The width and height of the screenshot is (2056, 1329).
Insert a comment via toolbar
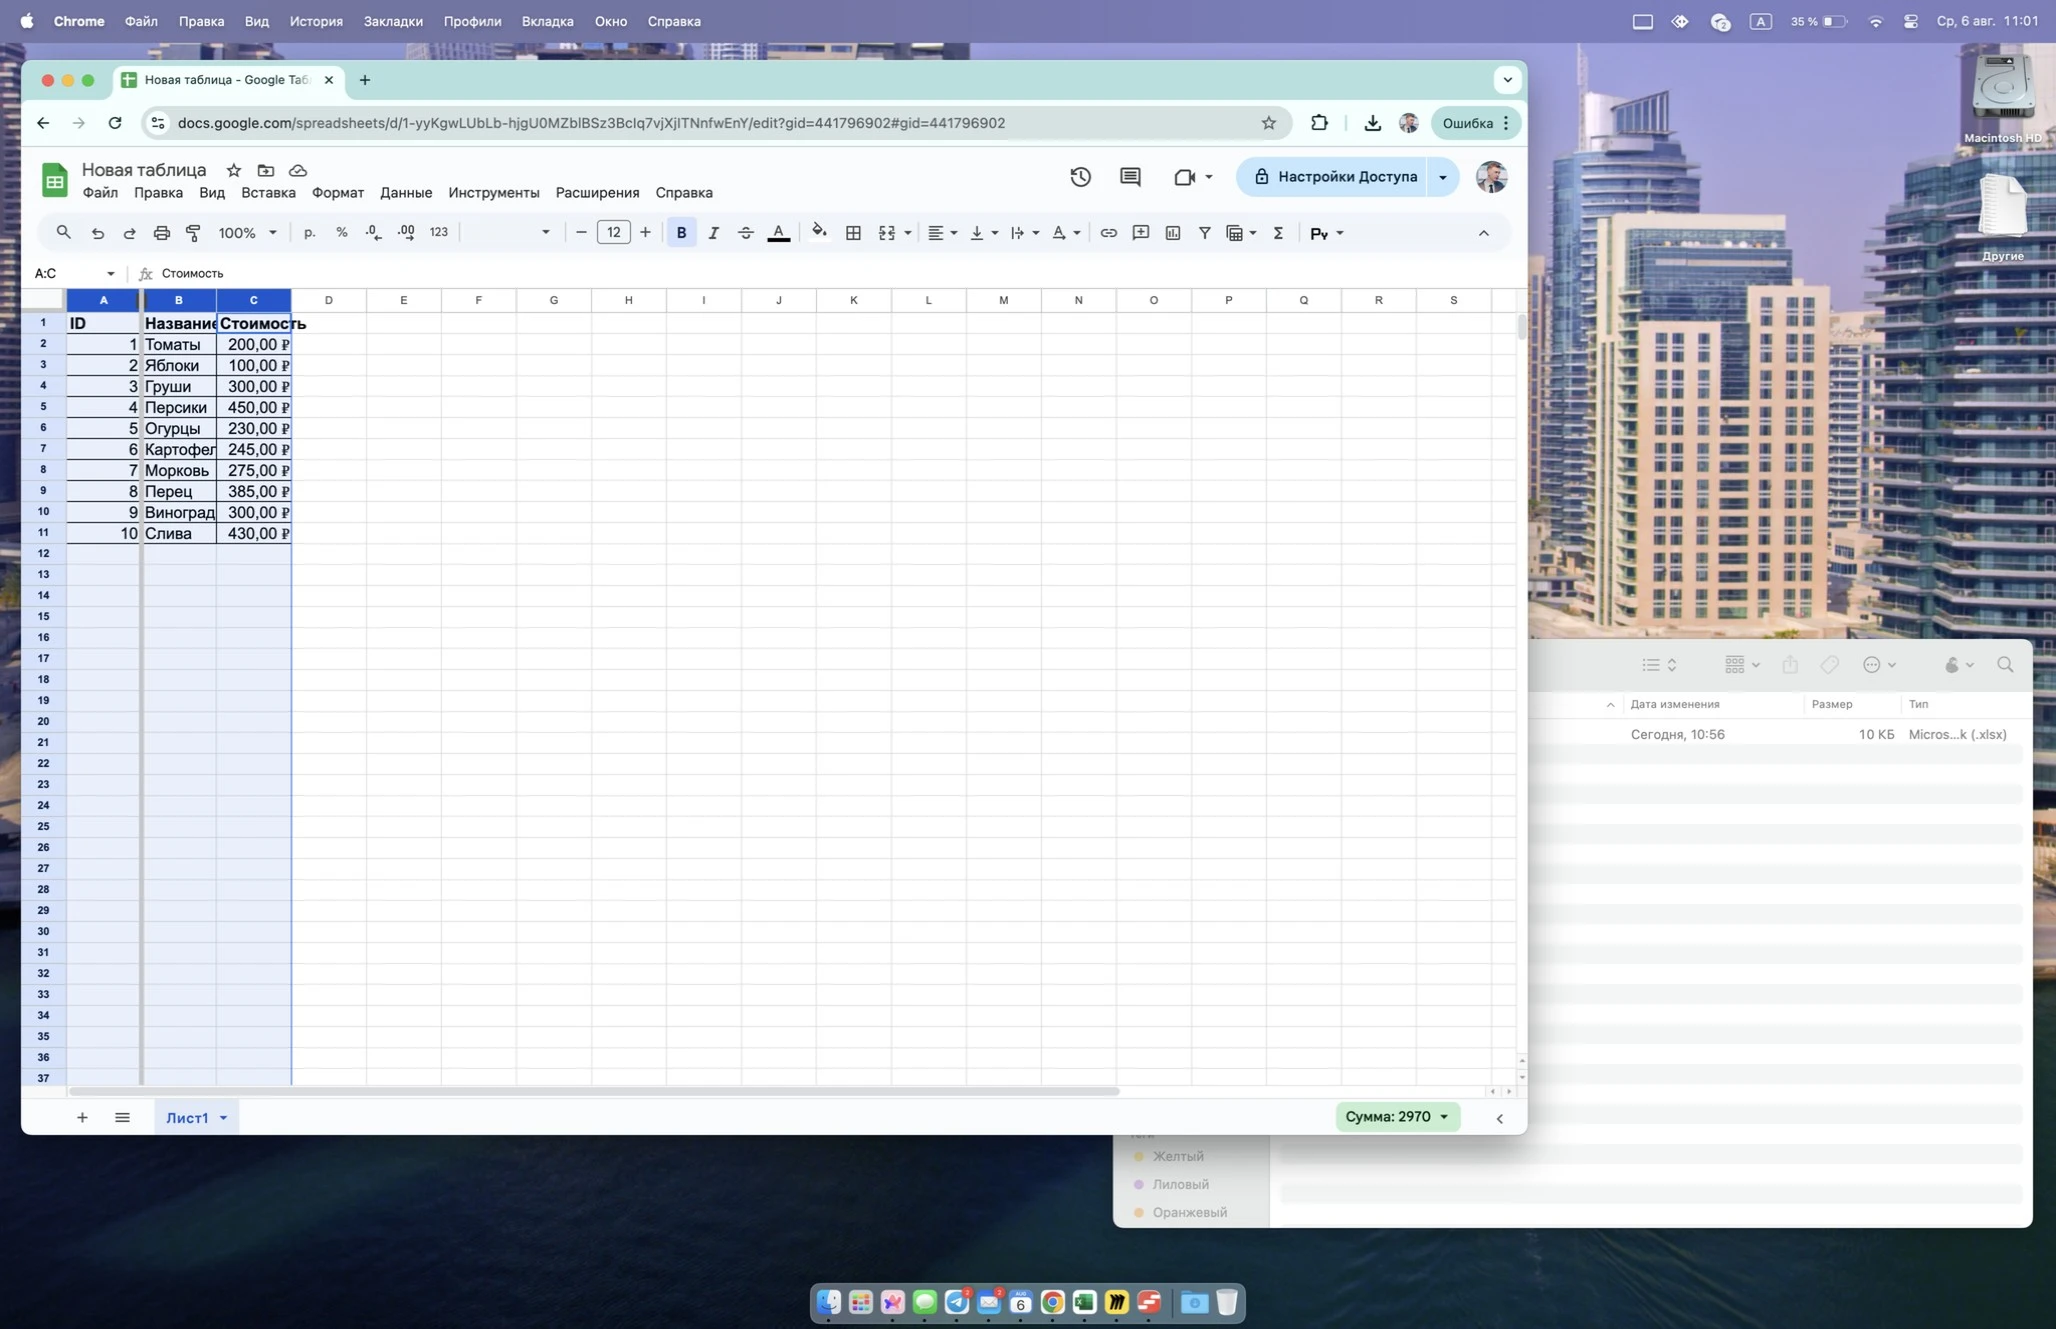coord(1140,232)
